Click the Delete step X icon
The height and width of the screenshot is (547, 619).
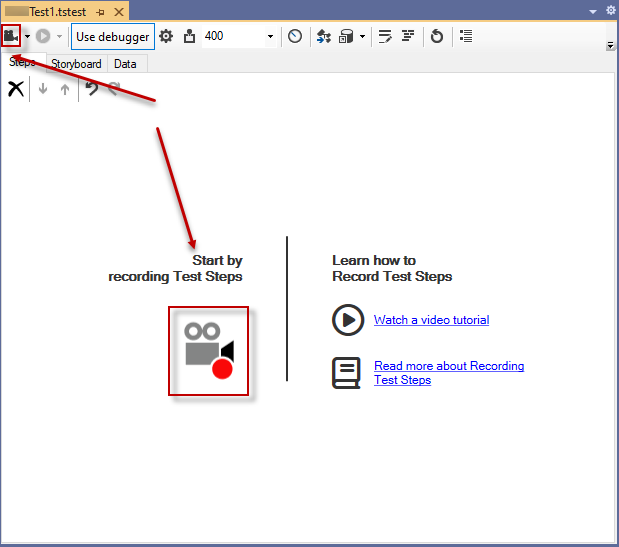click(x=16, y=88)
